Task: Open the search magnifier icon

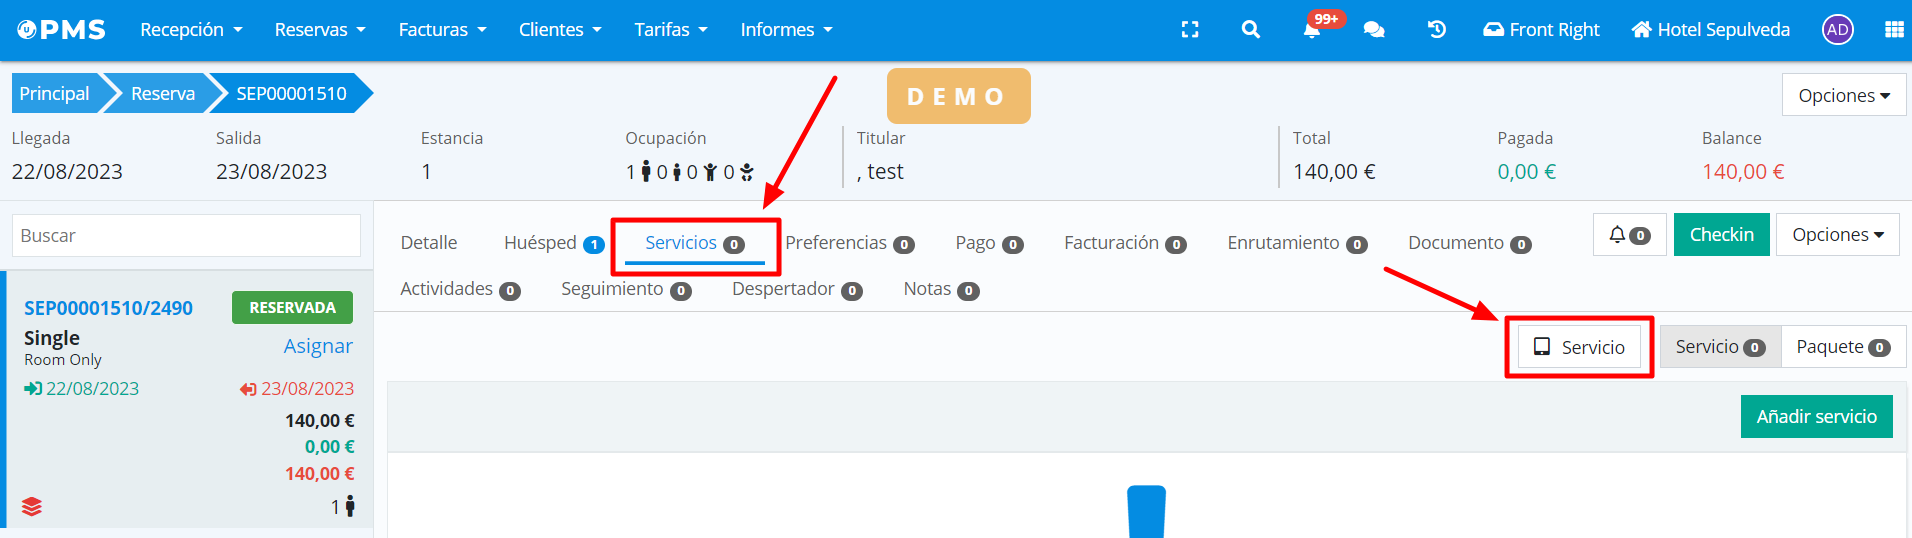Action: [1250, 30]
